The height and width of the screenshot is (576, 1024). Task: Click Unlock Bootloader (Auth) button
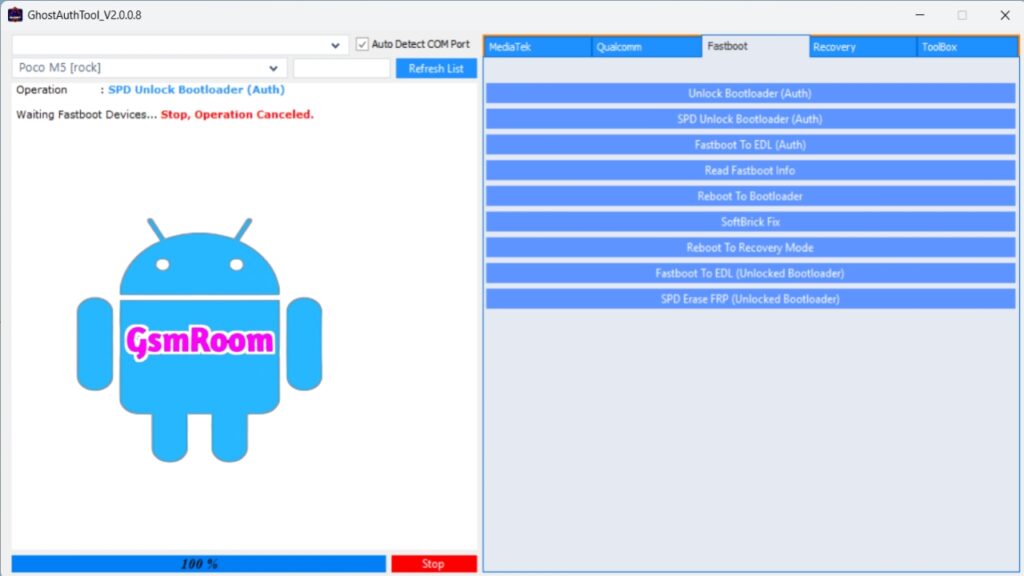pyautogui.click(x=750, y=94)
